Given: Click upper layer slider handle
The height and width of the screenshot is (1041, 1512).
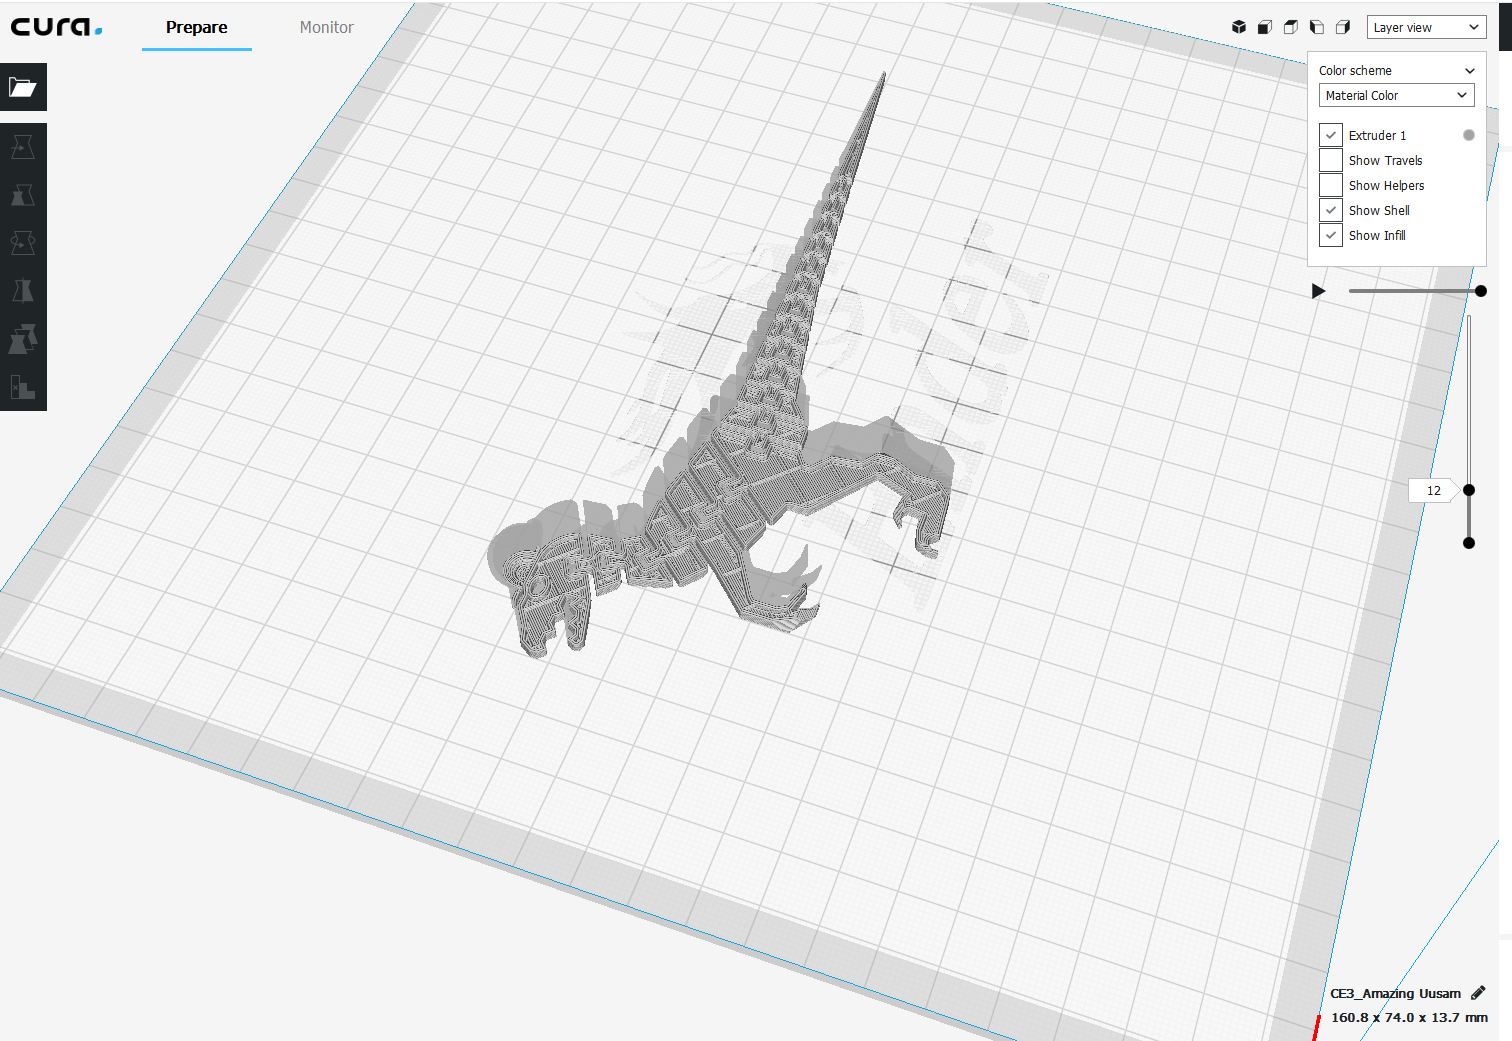Looking at the screenshot, I should [1469, 490].
